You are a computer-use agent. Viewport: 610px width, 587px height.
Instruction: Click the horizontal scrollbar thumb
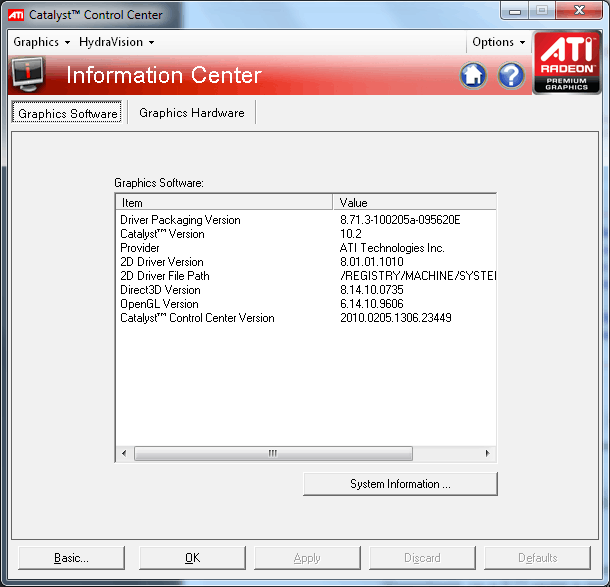coord(273,453)
